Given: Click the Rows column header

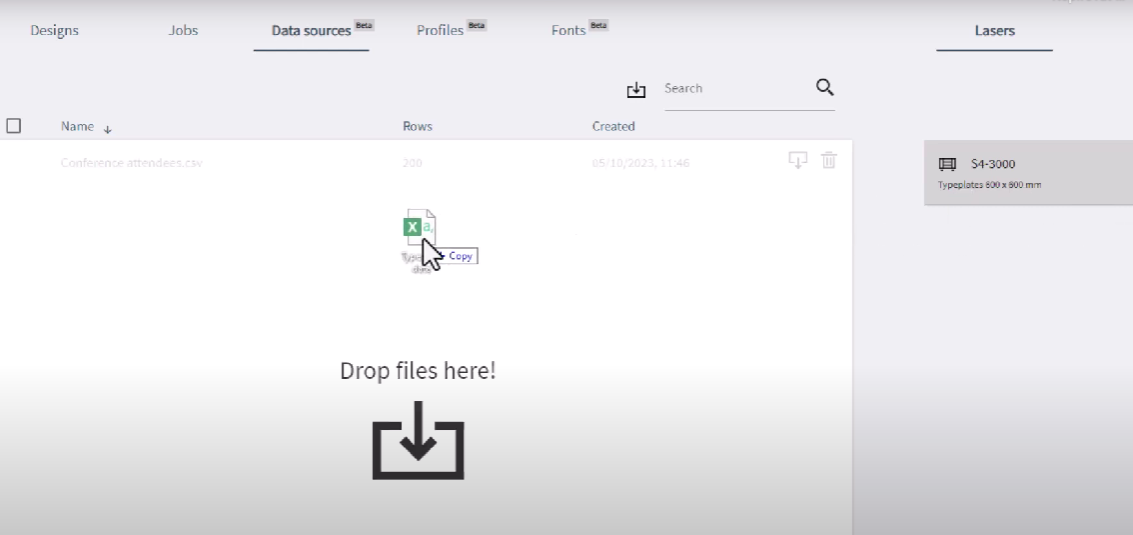Looking at the screenshot, I should [417, 127].
